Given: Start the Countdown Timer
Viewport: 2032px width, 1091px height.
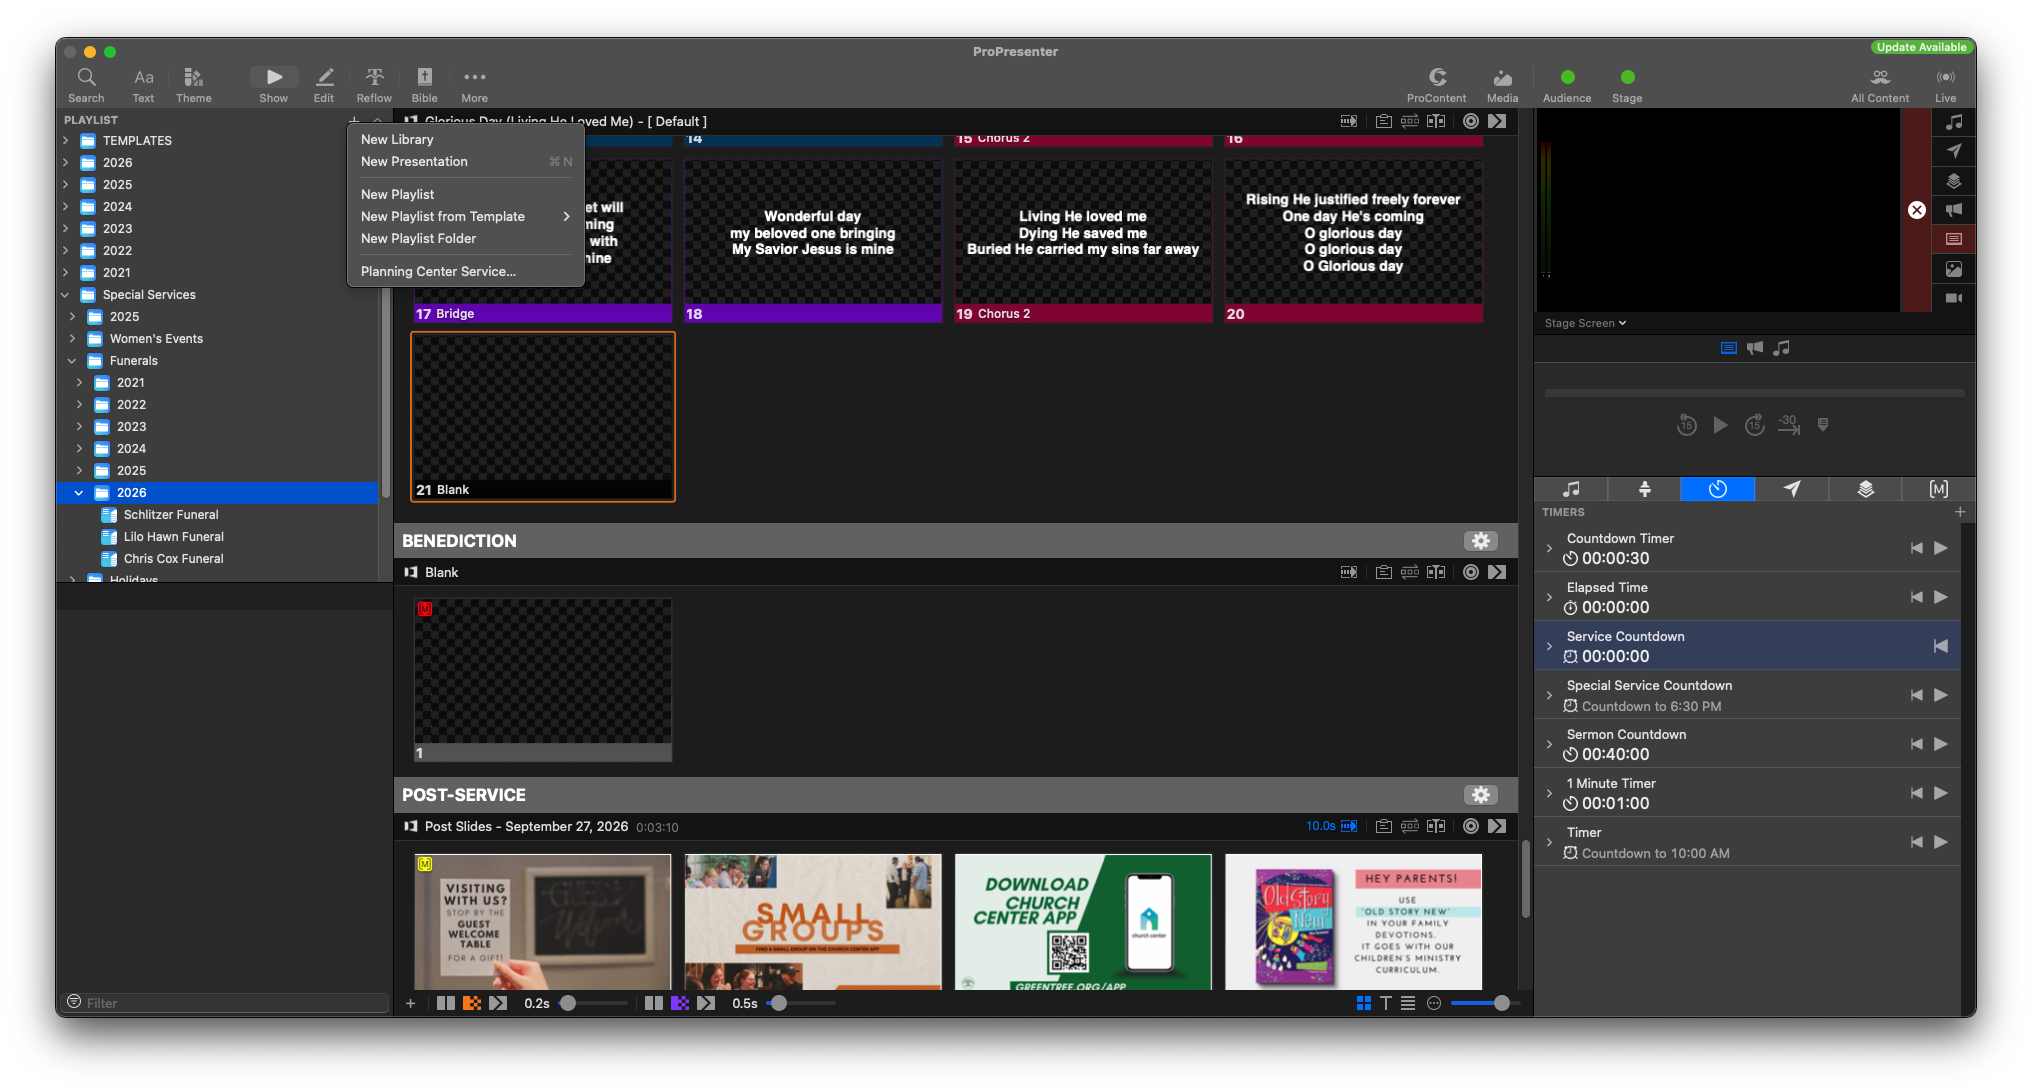Looking at the screenshot, I should click(1941, 548).
